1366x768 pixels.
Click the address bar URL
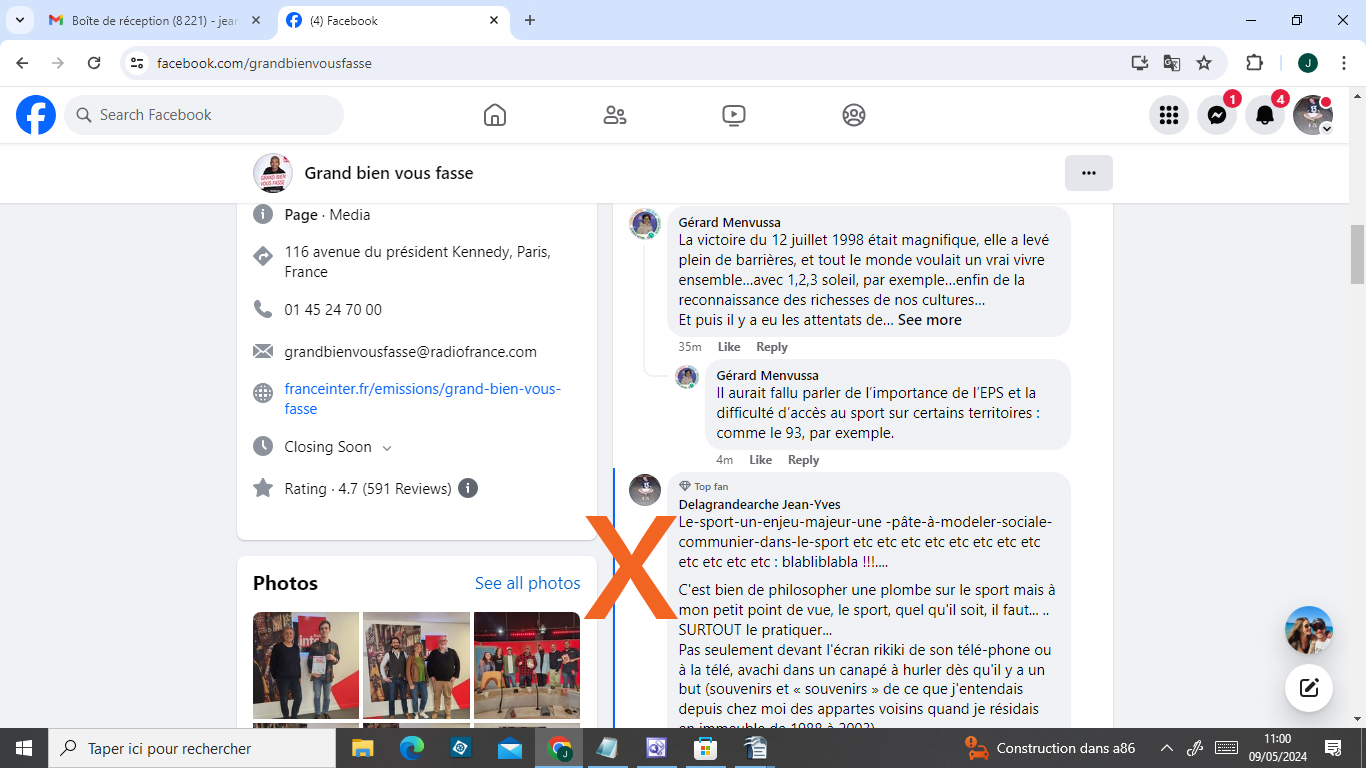point(264,63)
